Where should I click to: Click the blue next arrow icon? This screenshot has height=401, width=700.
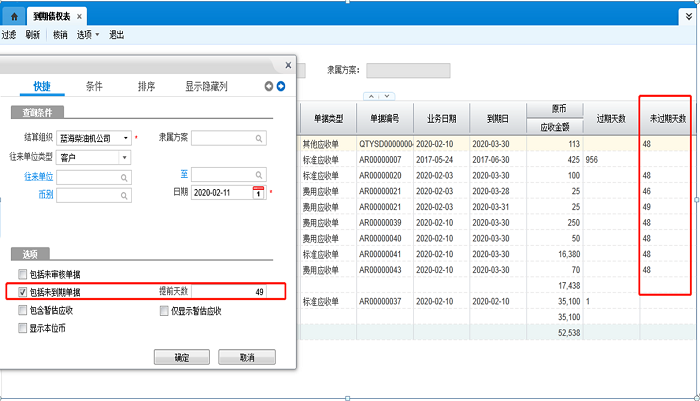pyautogui.click(x=281, y=87)
